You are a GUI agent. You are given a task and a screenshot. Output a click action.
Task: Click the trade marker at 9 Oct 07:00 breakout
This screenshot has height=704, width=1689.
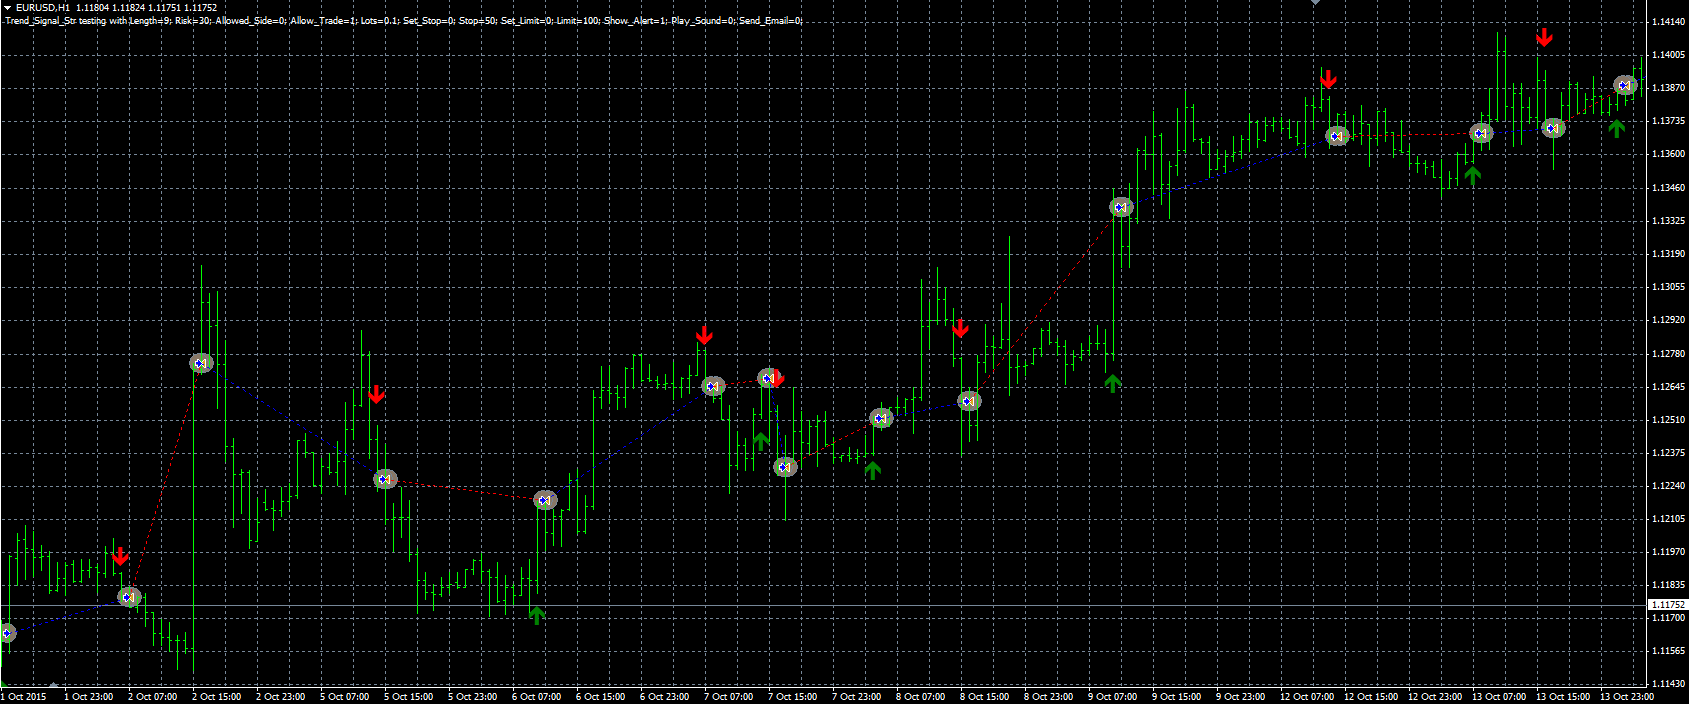1121,207
